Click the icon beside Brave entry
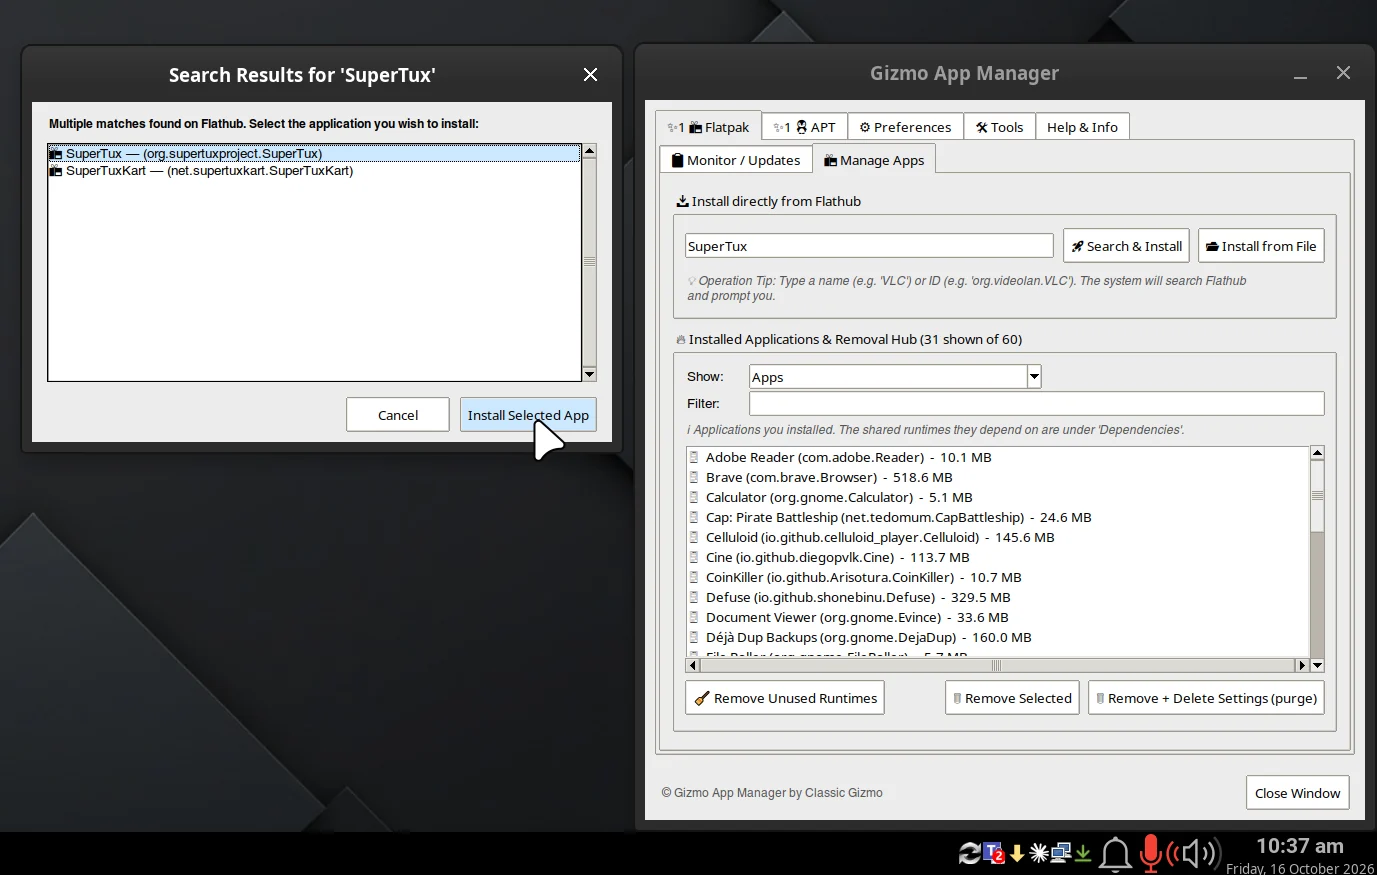This screenshot has height=875, width=1377. tap(694, 477)
